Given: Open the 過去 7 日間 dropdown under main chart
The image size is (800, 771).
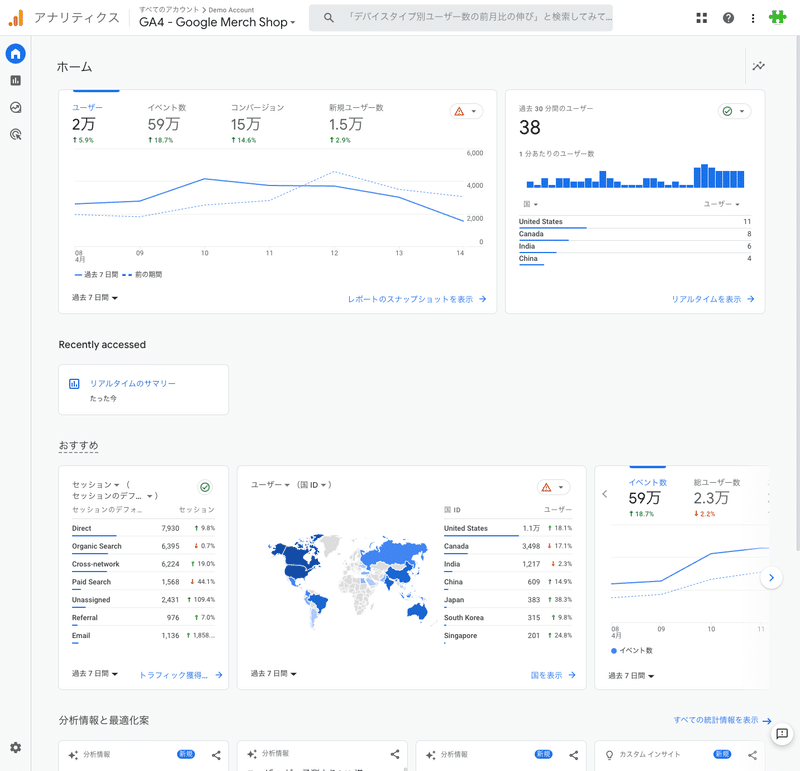Looking at the screenshot, I should pos(95,297).
